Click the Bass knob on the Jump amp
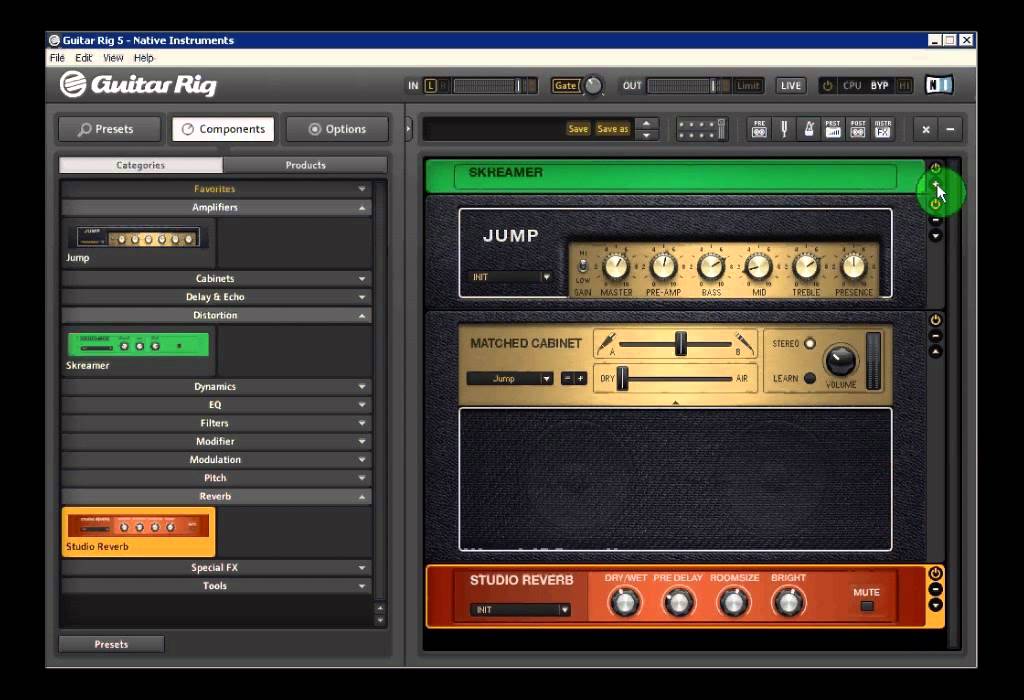This screenshot has width=1024, height=700. pyautogui.click(x=711, y=267)
